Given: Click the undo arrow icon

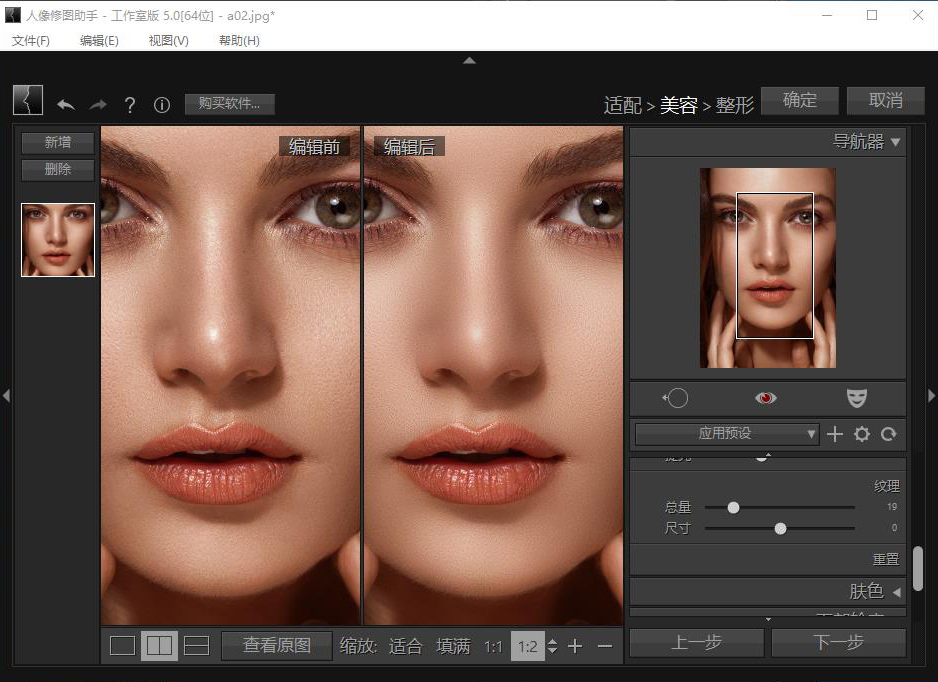Looking at the screenshot, I should (66, 104).
